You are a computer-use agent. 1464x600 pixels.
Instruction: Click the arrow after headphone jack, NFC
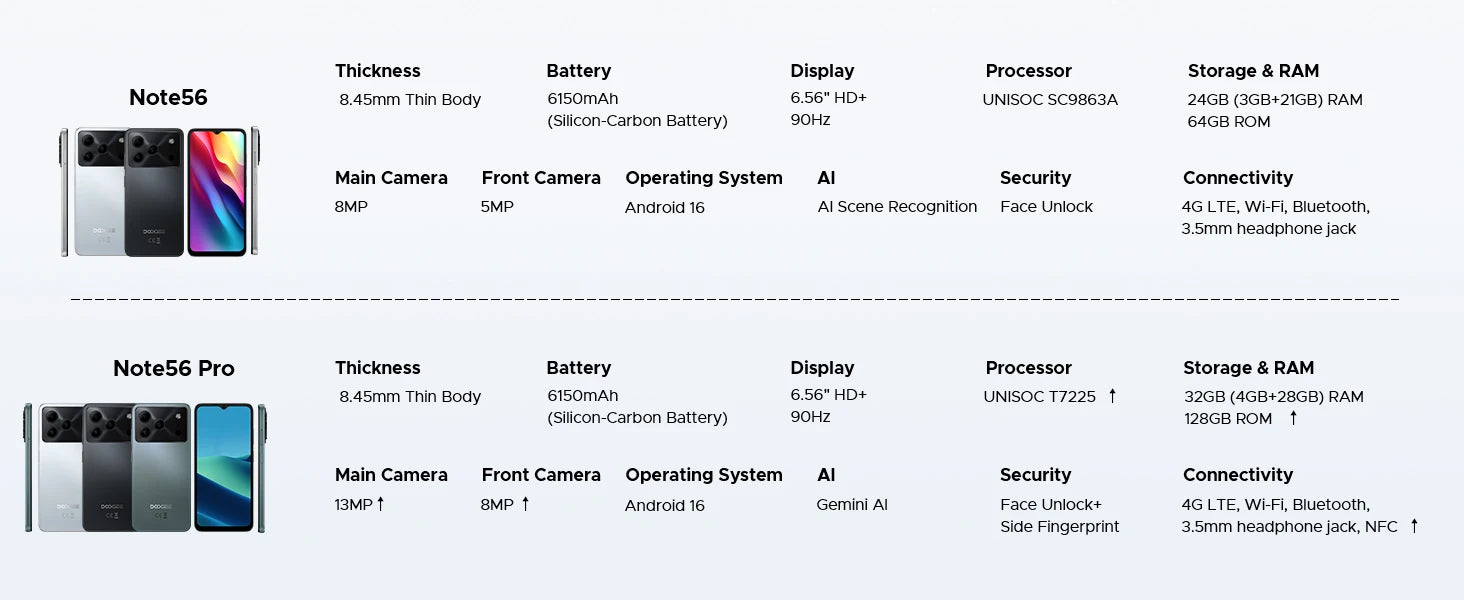(x=1414, y=526)
